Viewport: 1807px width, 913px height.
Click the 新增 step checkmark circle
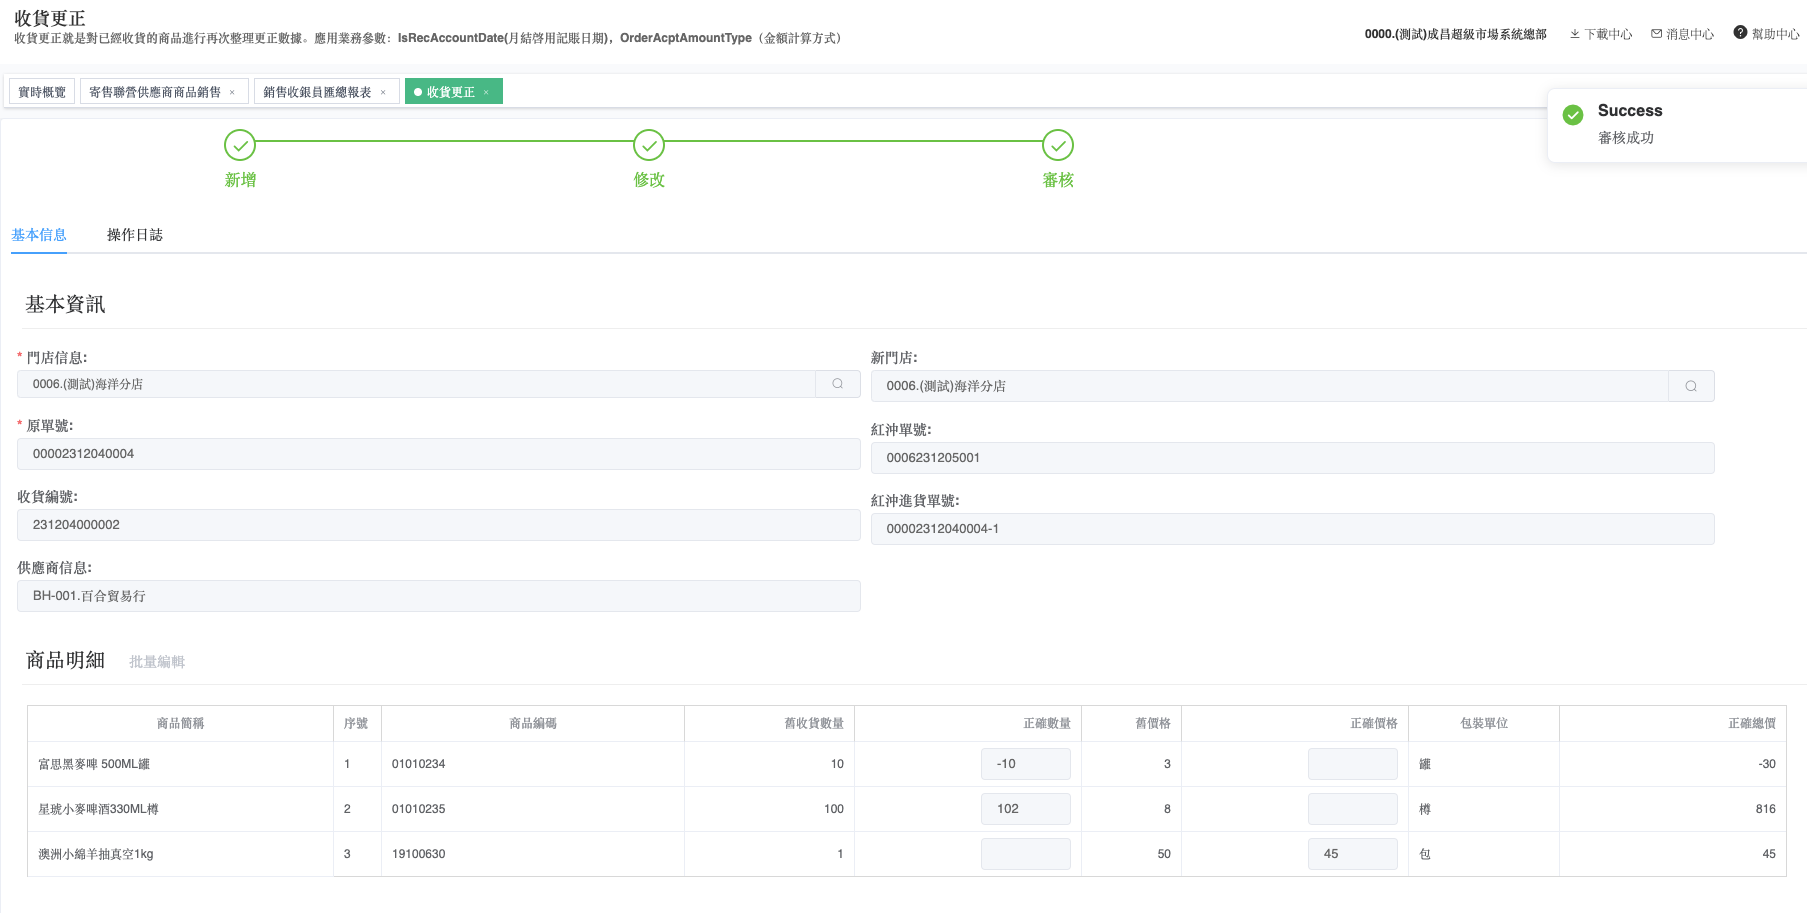point(240,145)
